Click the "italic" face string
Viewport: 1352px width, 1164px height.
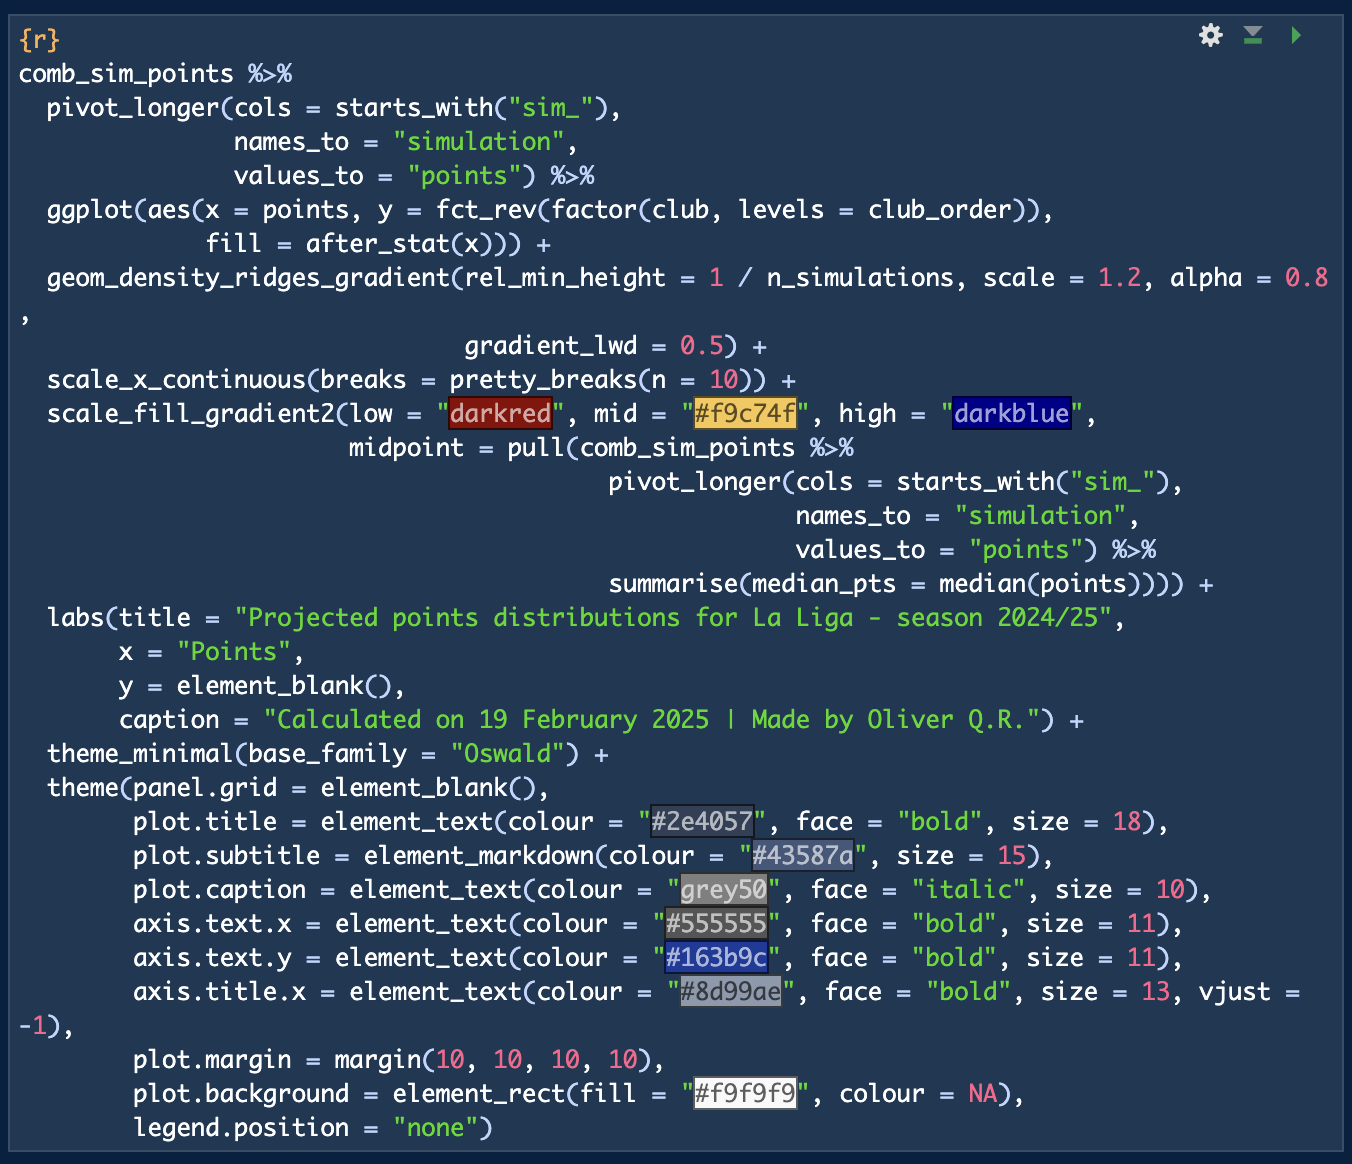coord(968,889)
